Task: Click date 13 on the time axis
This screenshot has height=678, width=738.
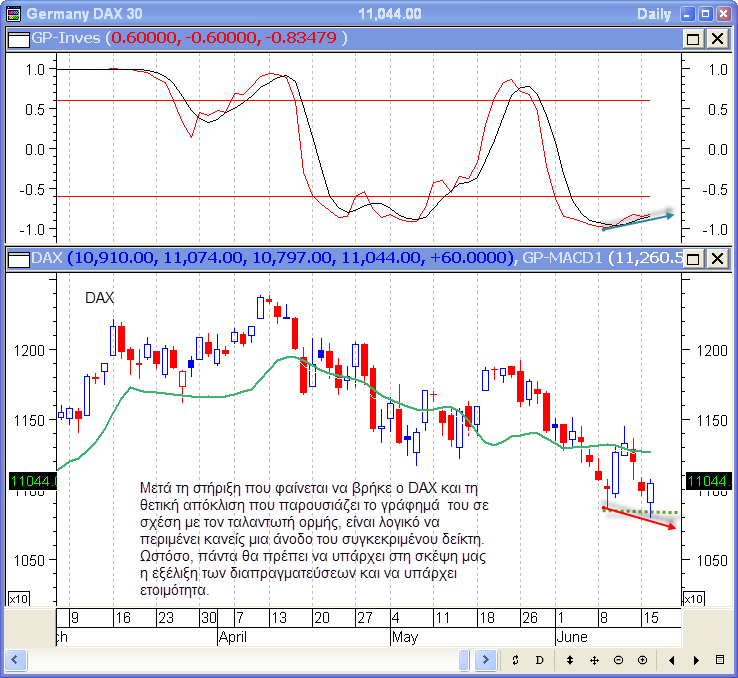Action: 279,618
